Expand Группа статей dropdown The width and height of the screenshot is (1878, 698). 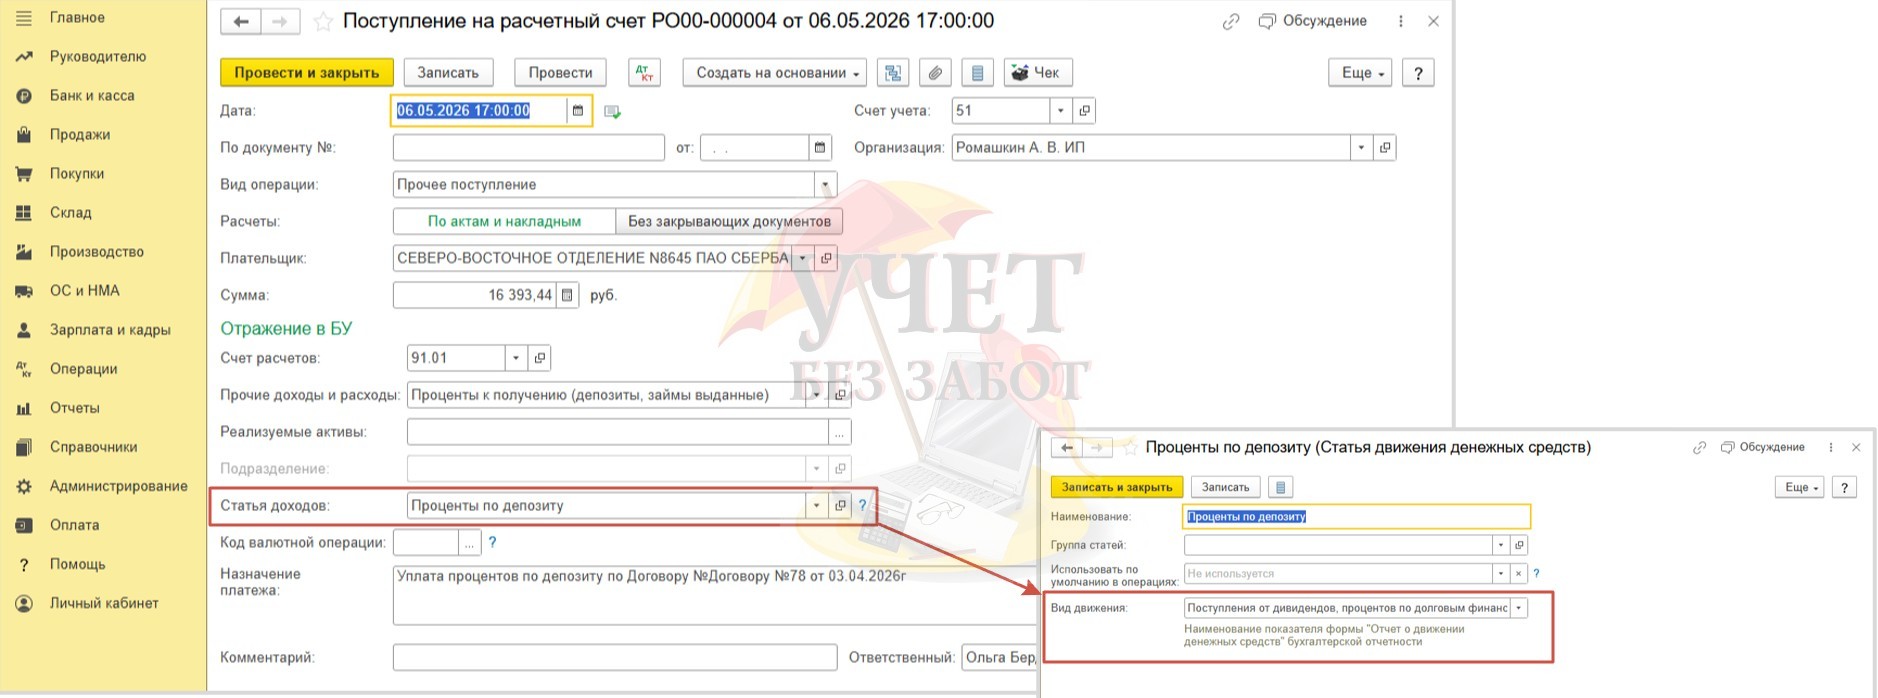(x=1500, y=545)
